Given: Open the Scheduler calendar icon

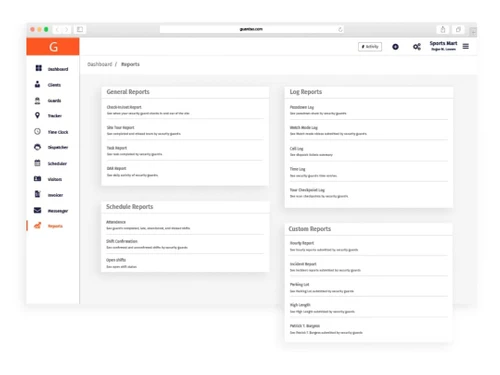Looking at the screenshot, I should pos(37,163).
